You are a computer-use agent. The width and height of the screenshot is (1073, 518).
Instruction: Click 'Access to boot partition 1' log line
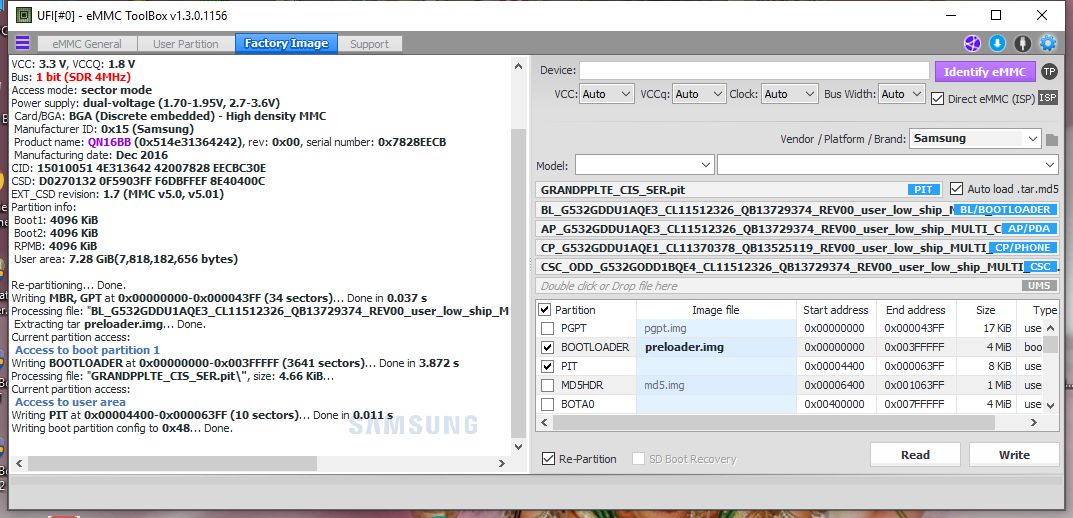88,350
